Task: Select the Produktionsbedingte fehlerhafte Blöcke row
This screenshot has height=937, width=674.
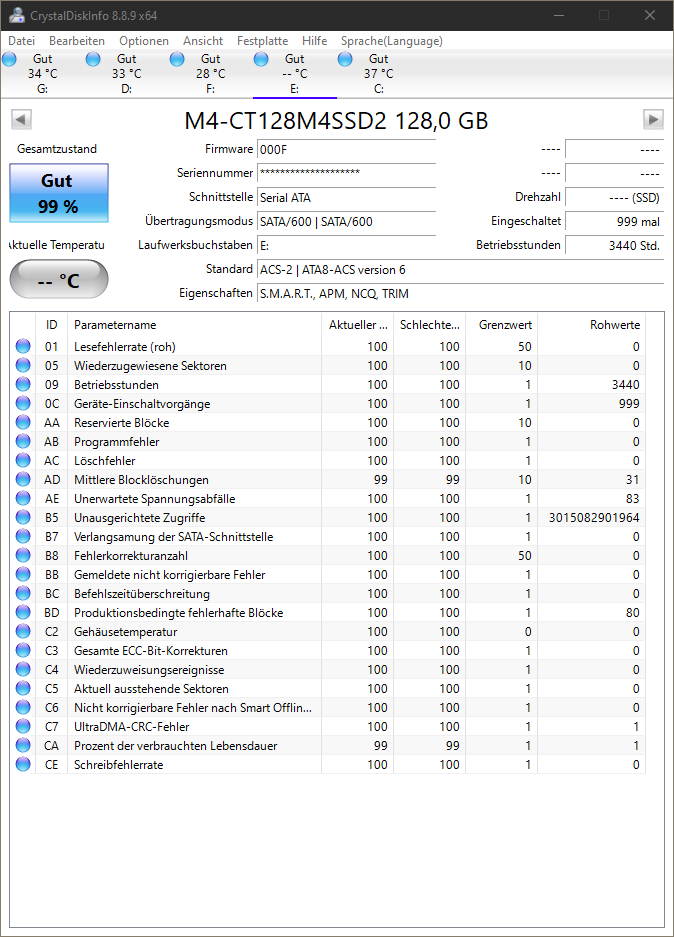Action: click(x=328, y=613)
